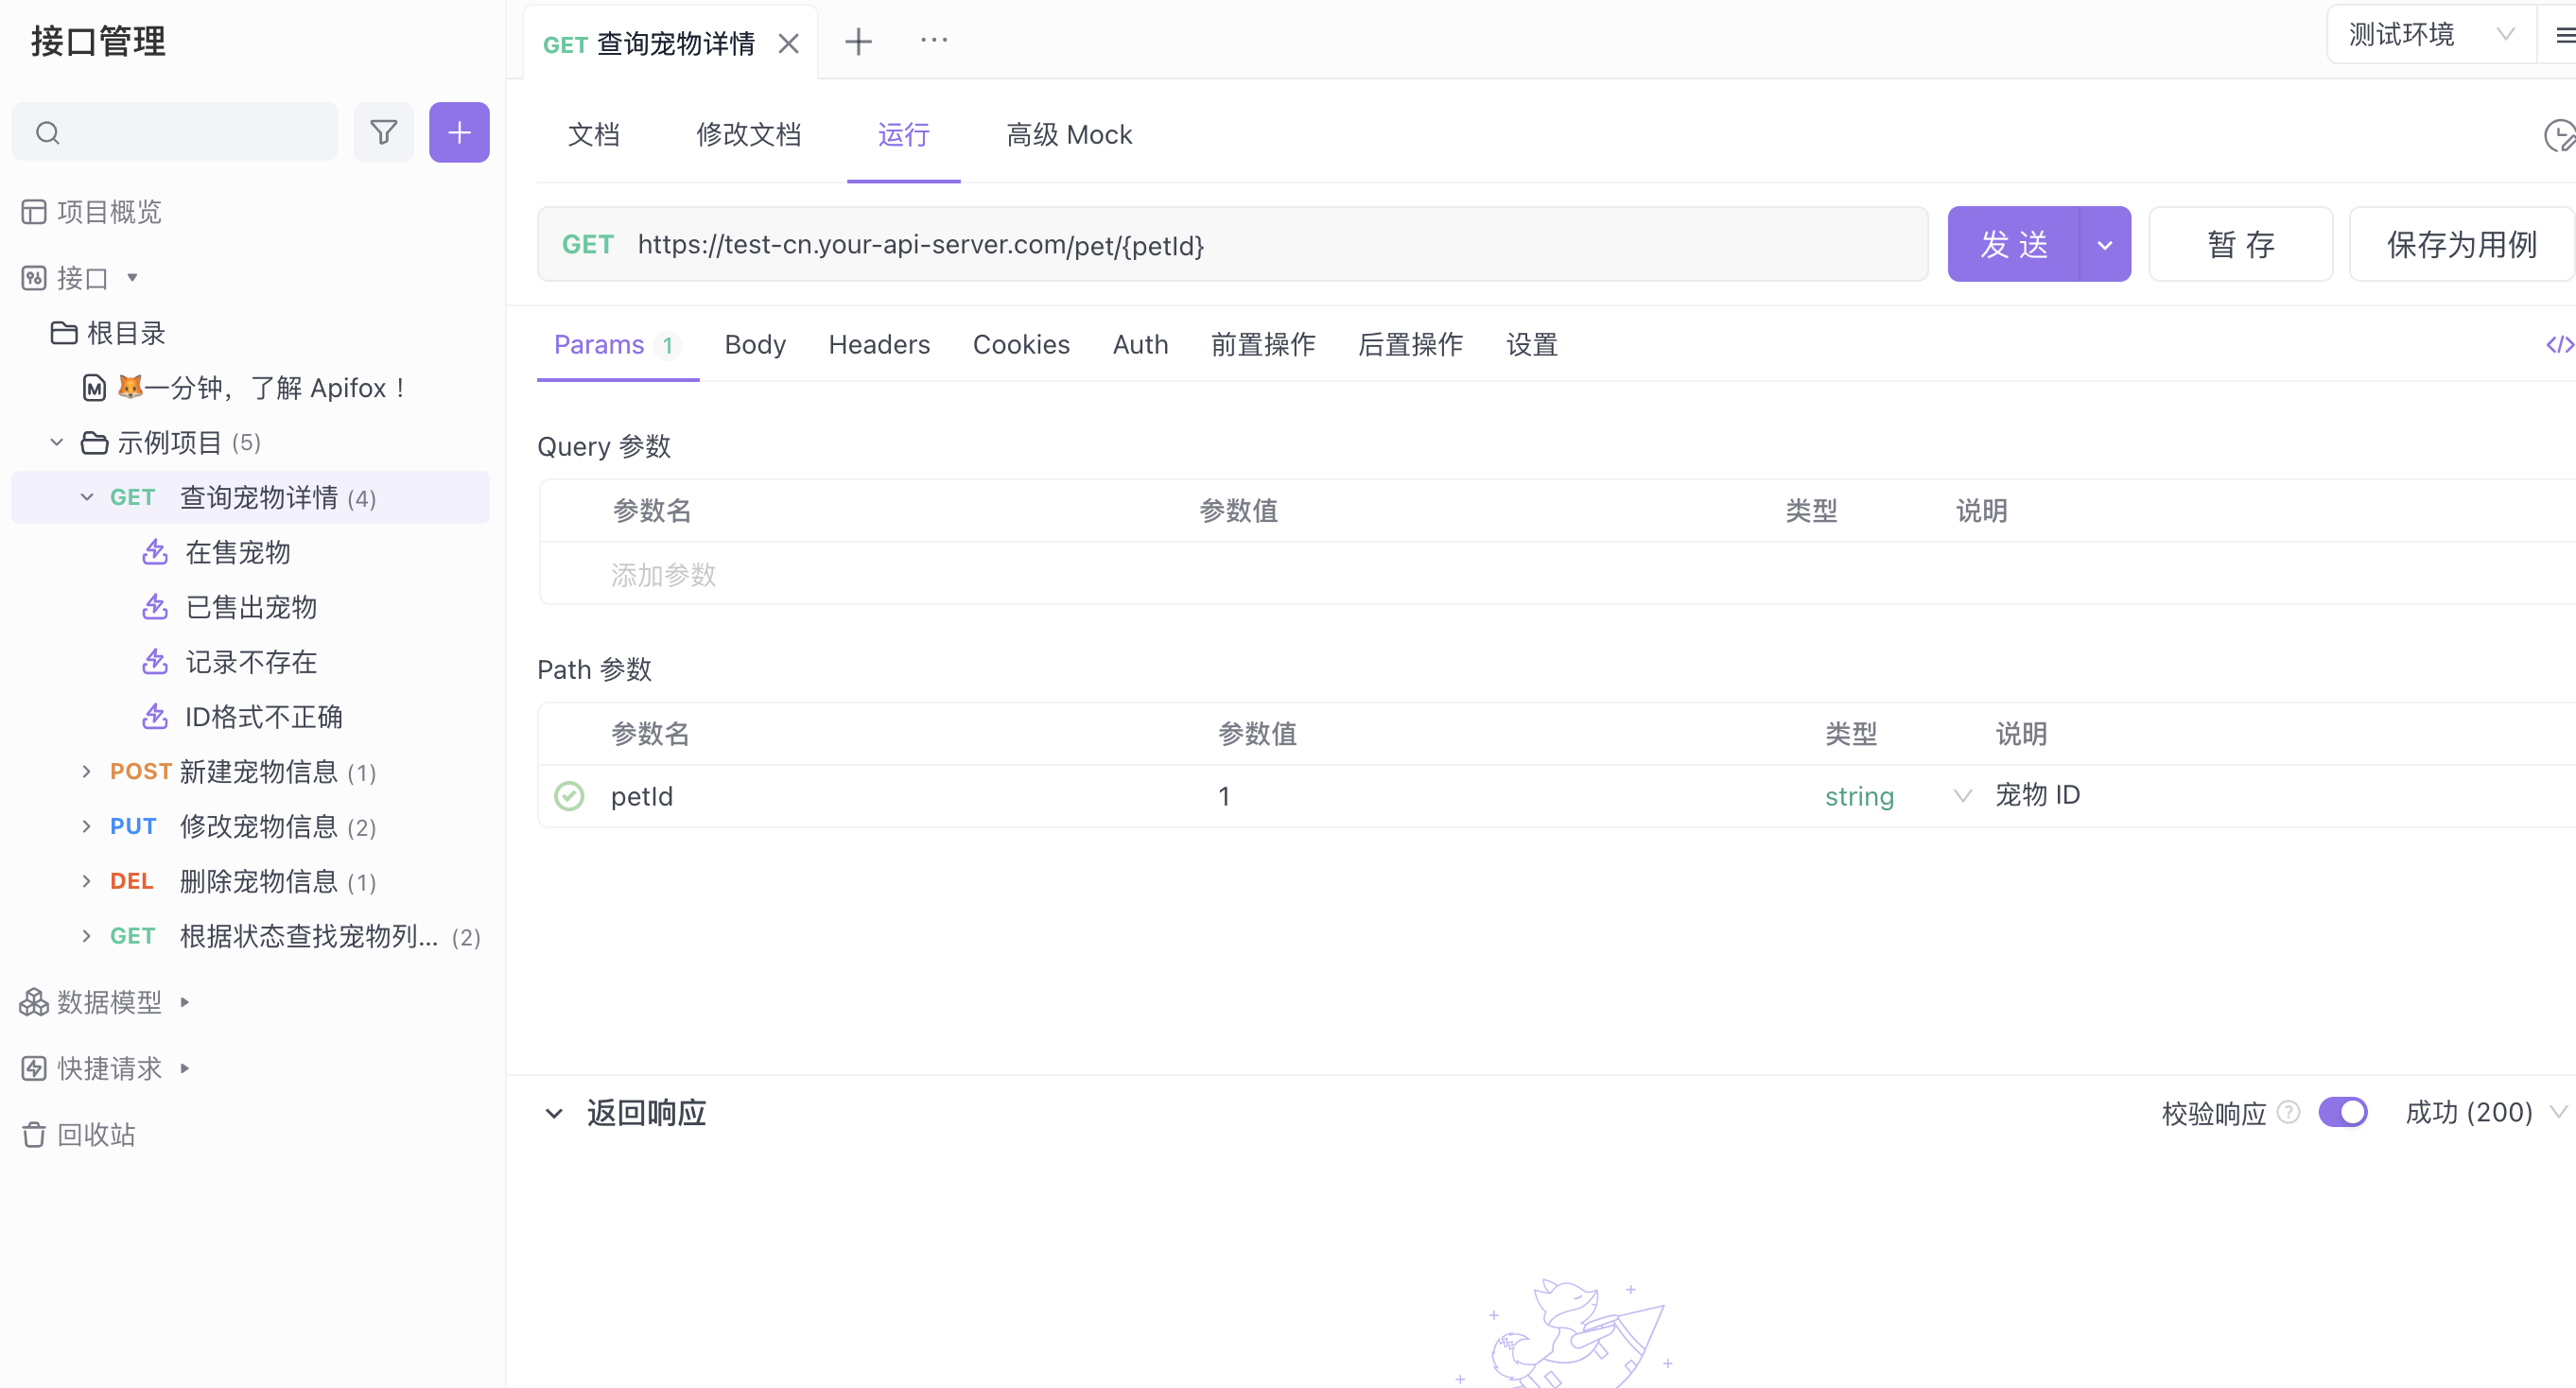Screen dimensions: 2576x1388
Task: Click the 发送 send button
Action: pyautogui.click(x=2013, y=243)
